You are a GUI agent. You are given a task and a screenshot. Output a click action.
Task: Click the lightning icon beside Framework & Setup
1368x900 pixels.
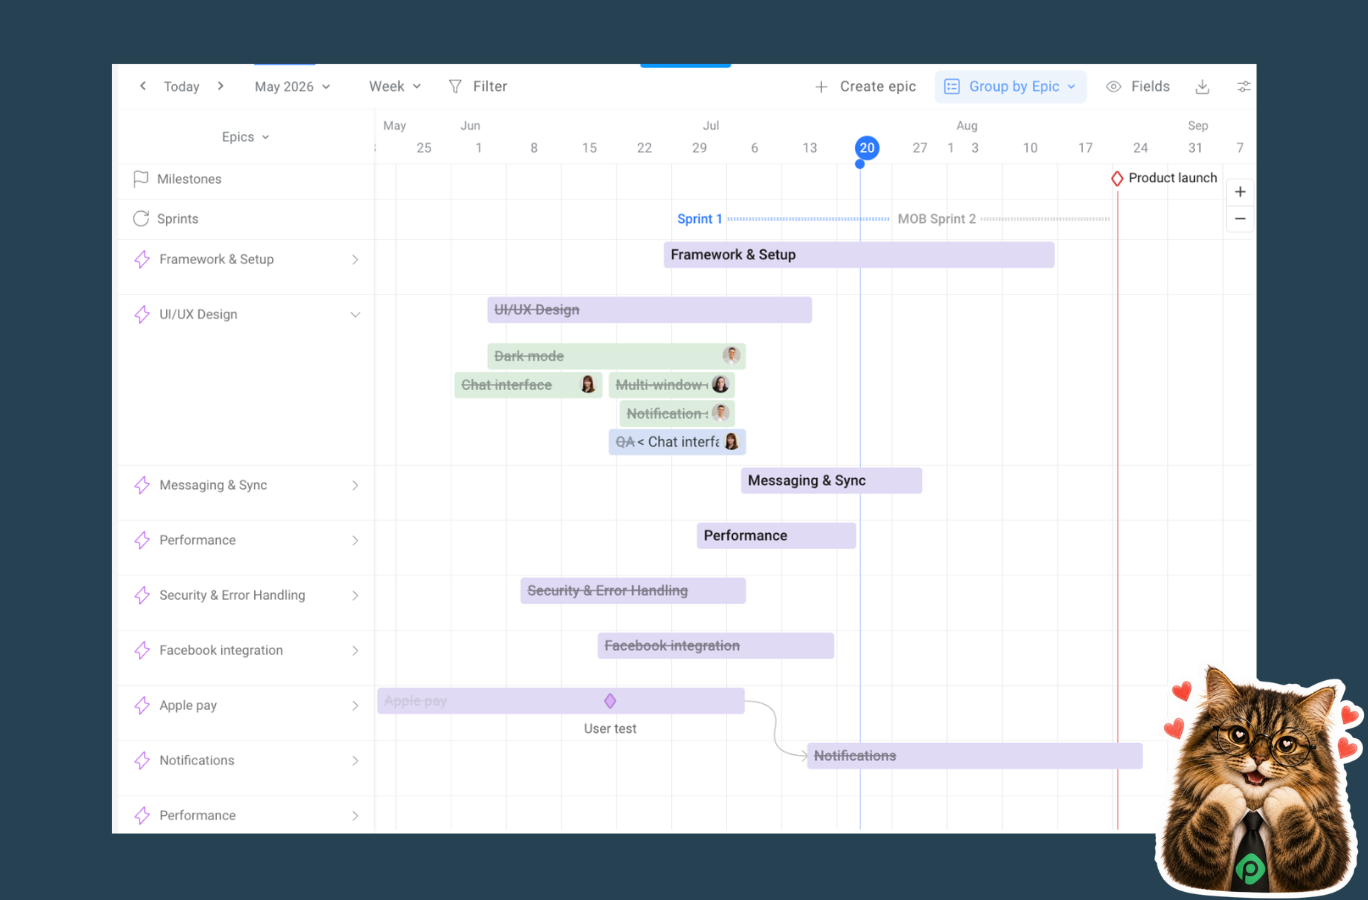point(142,259)
